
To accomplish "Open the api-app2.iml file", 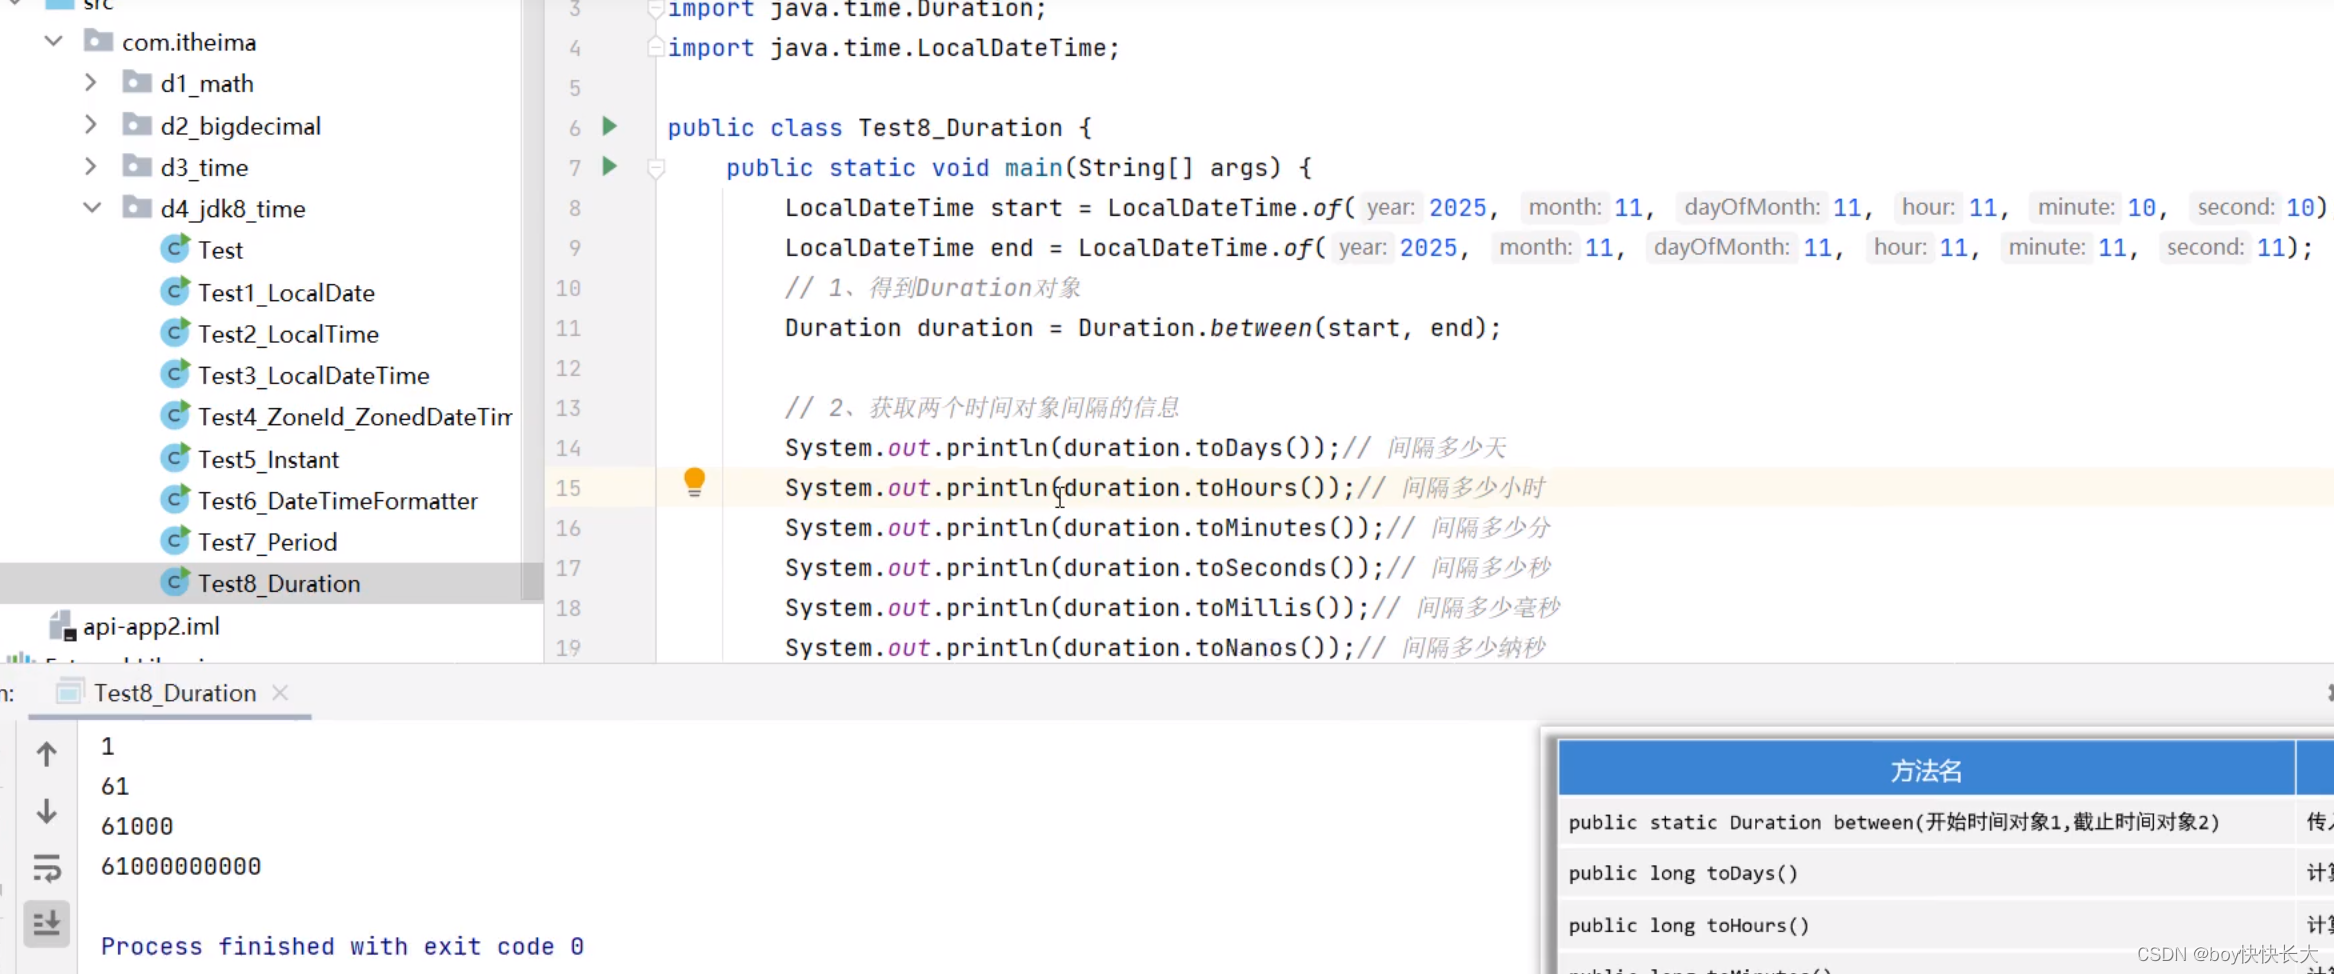I will (151, 626).
